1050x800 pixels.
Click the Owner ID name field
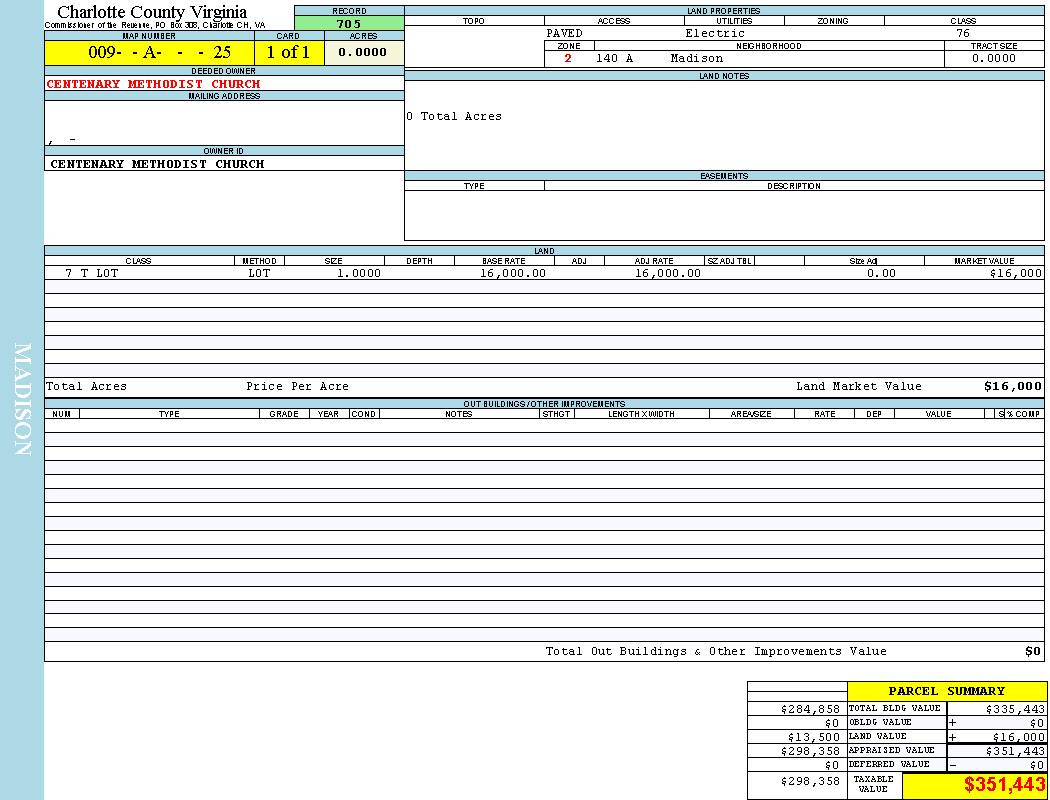157,164
